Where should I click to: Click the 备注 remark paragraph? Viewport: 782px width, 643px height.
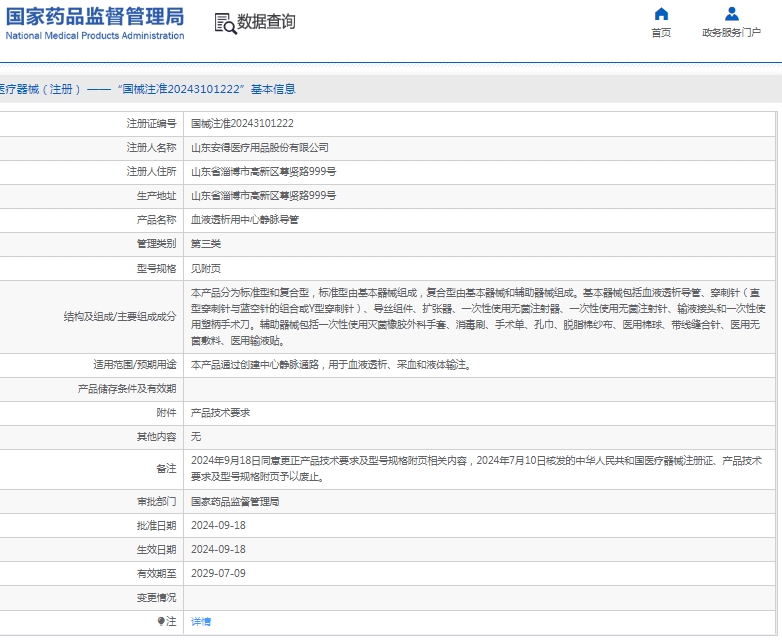[476, 469]
